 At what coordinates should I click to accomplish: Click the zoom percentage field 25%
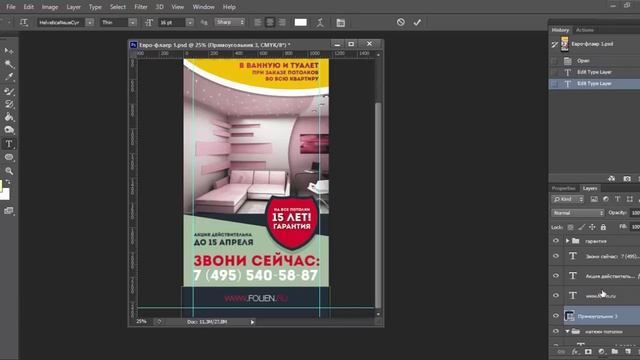point(141,322)
